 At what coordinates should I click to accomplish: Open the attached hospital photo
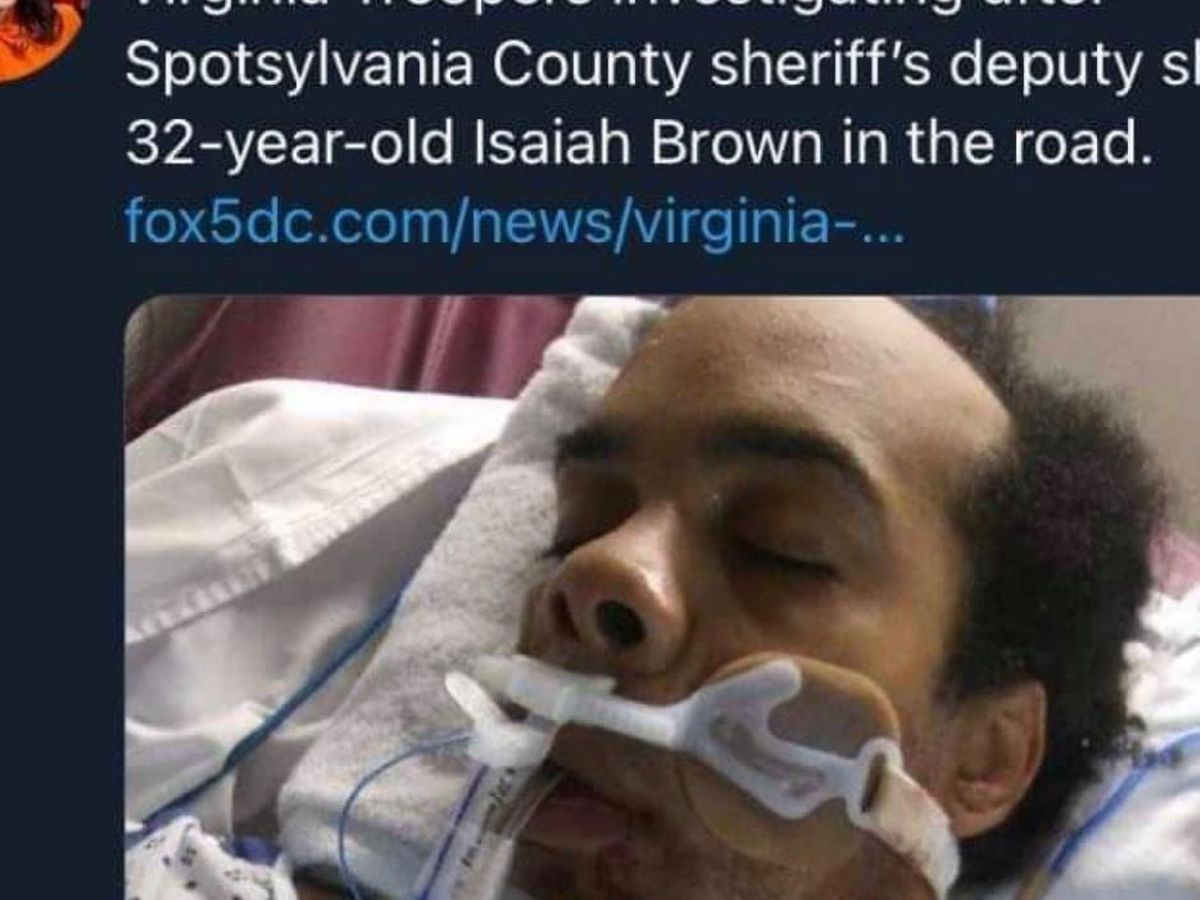coord(662,598)
